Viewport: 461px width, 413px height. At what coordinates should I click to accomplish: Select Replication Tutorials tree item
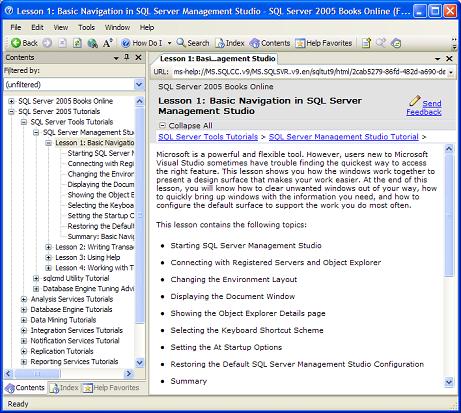62,351
